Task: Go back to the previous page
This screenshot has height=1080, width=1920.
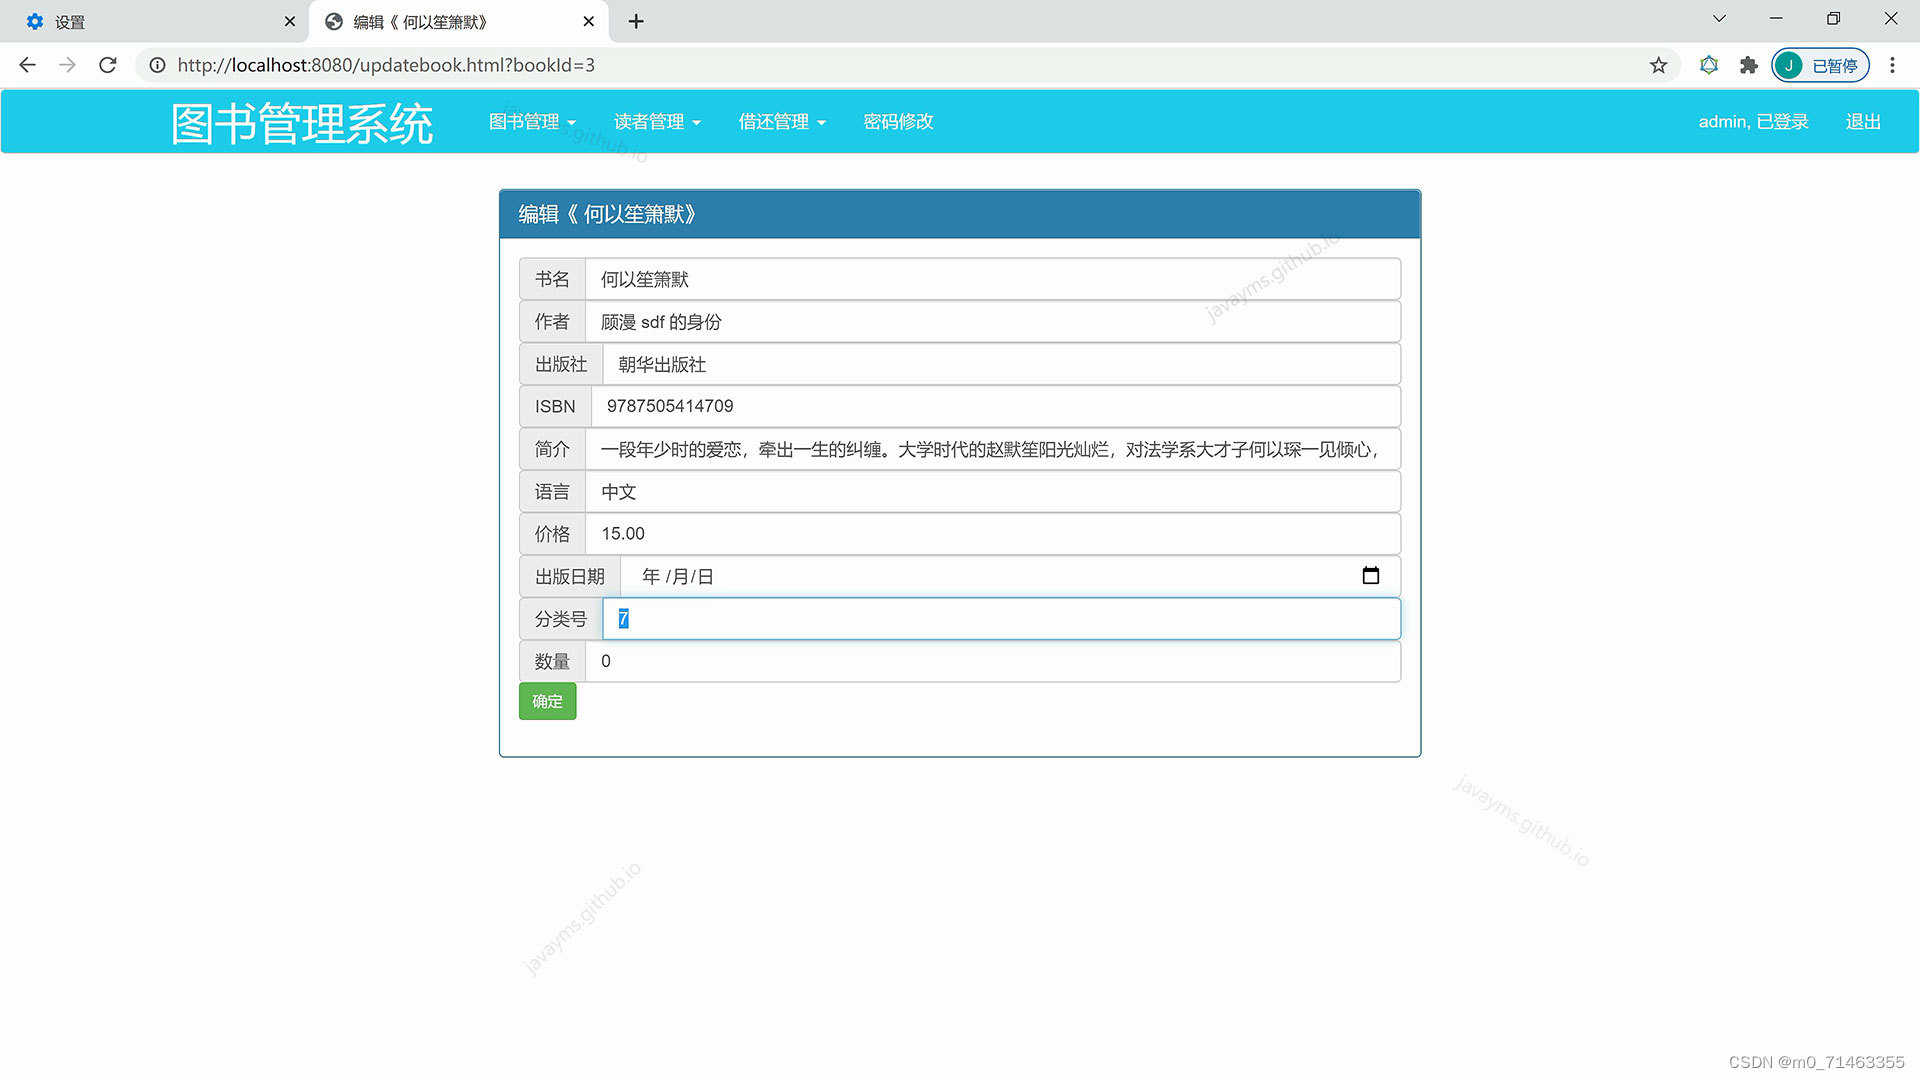Action: (28, 65)
